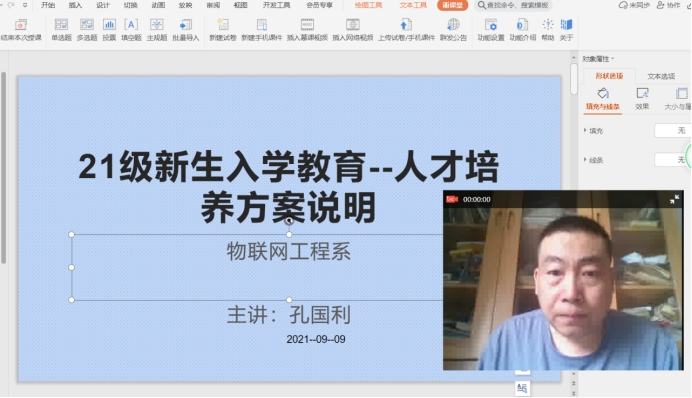Open the 填充 fill type dropdown
This screenshot has height=398, width=692.
click(673, 131)
